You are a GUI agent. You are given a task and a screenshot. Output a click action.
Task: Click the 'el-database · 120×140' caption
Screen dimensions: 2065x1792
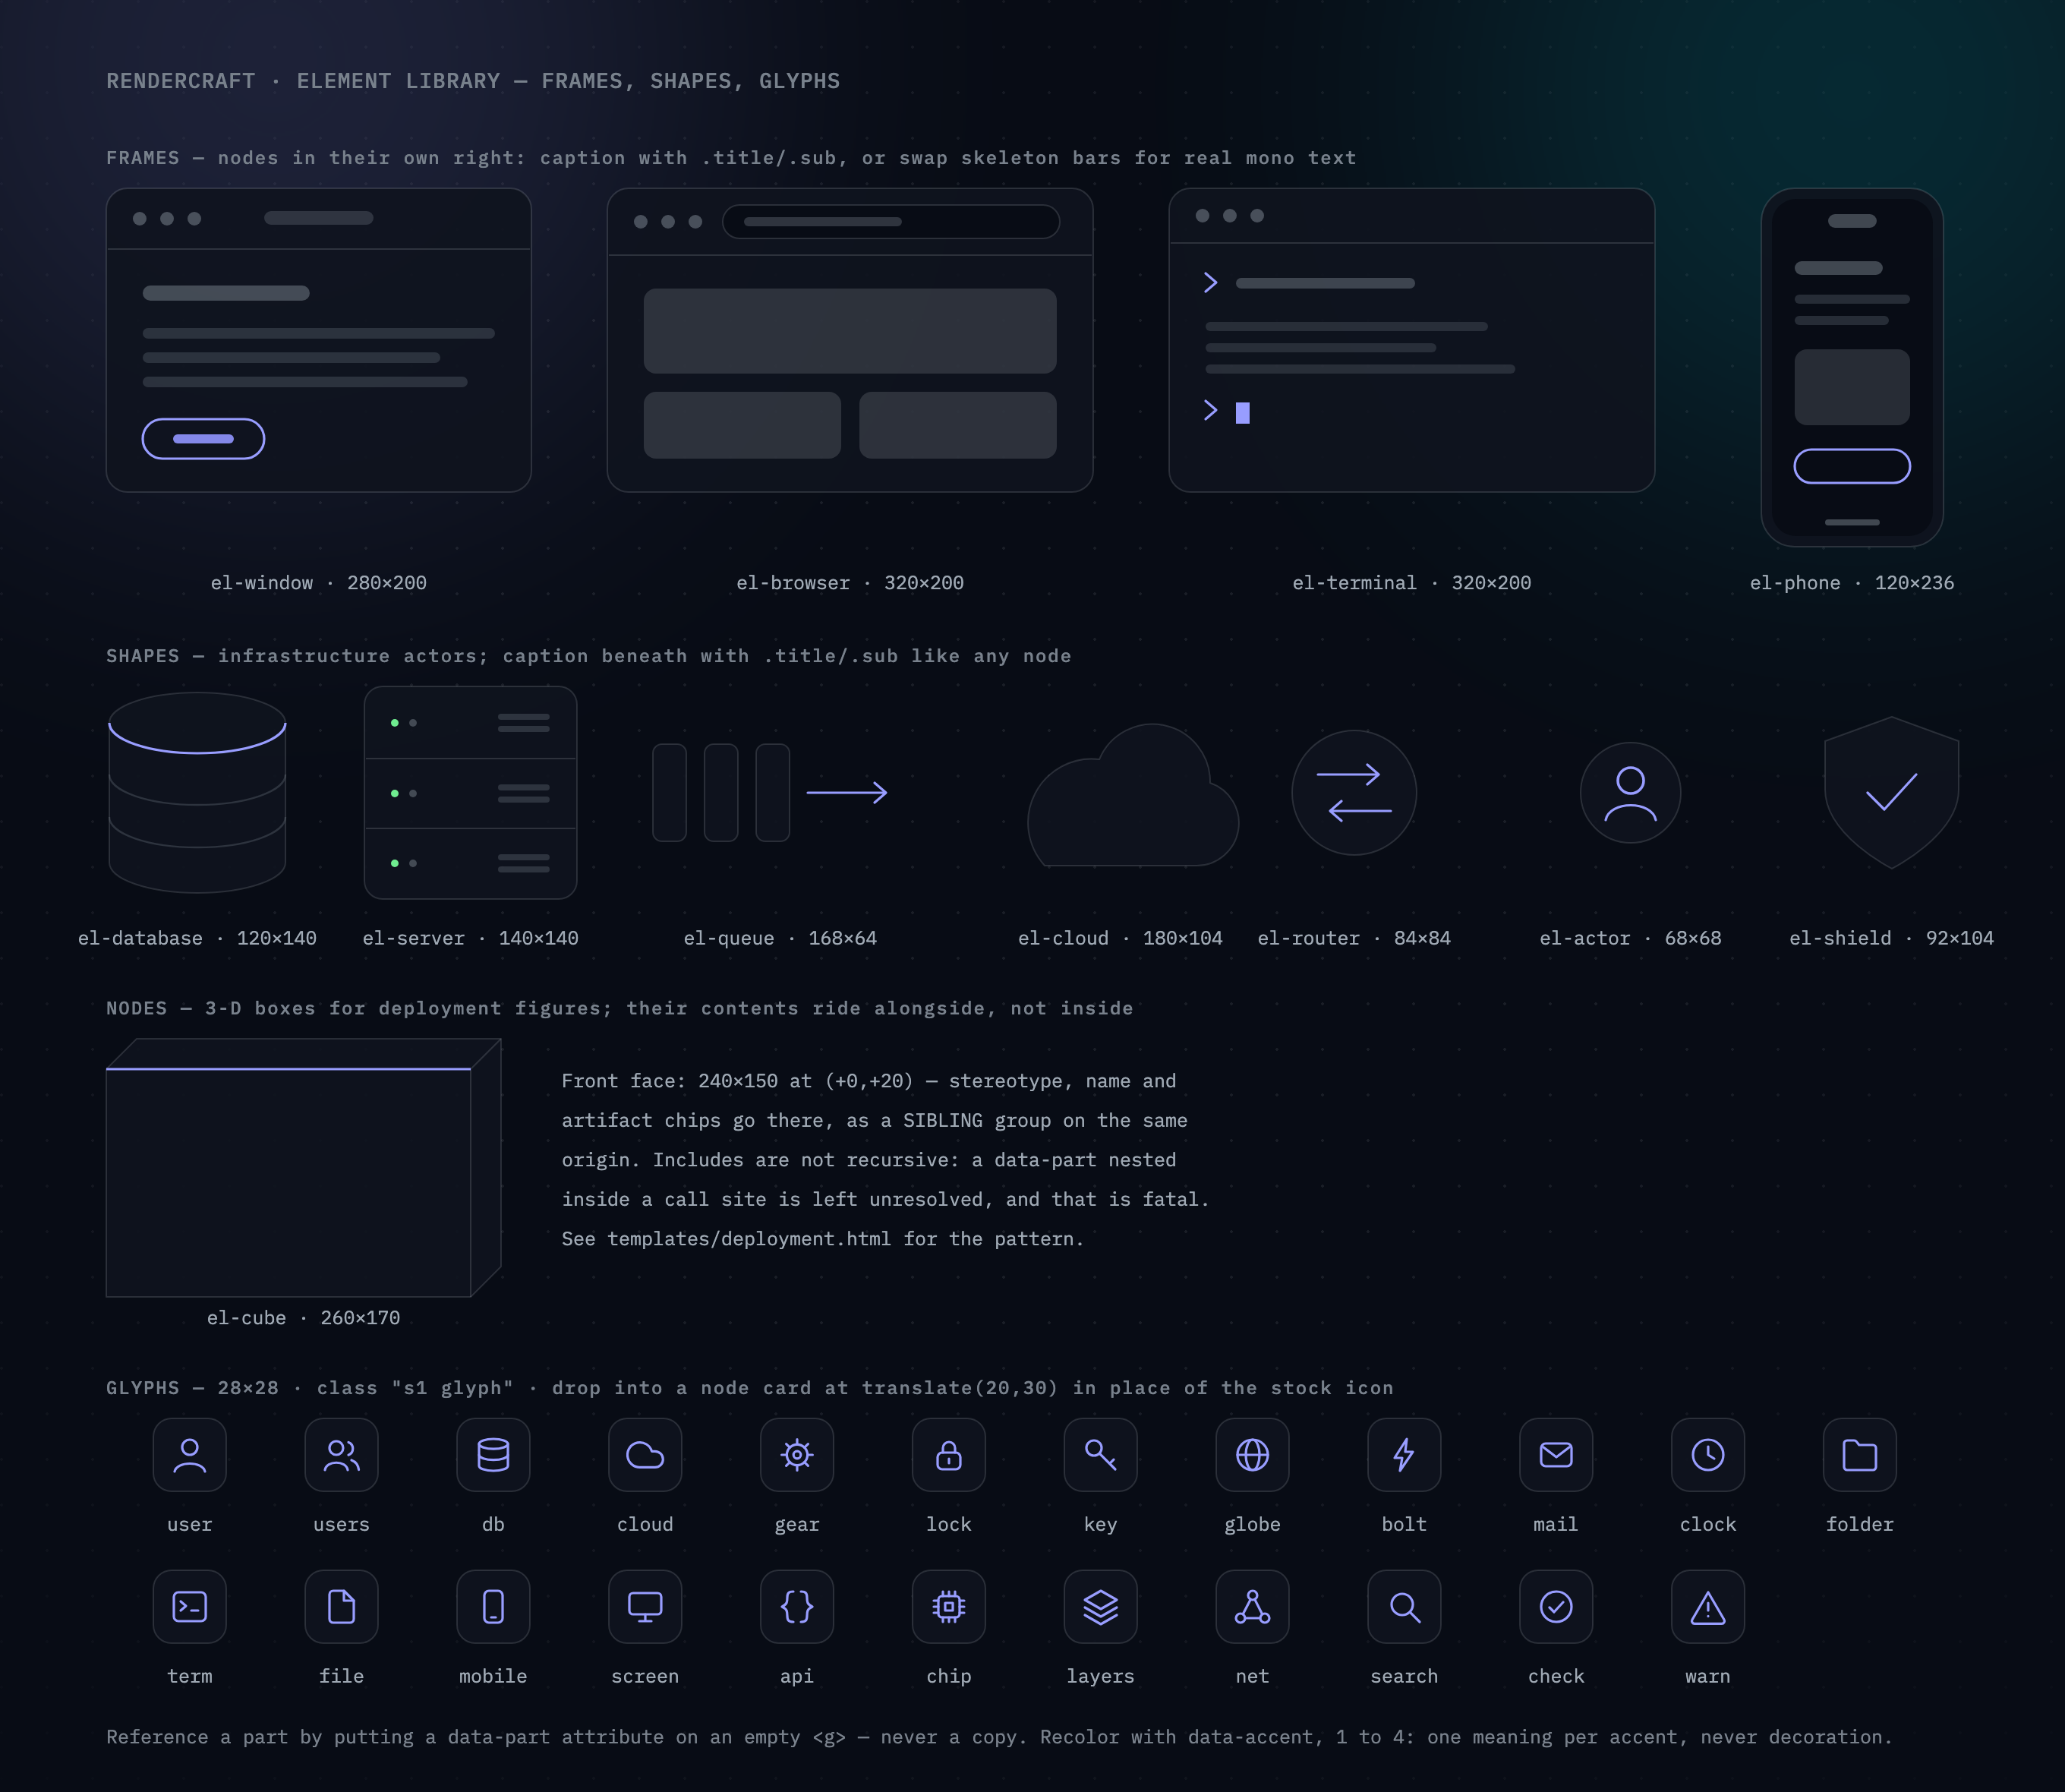coord(197,938)
